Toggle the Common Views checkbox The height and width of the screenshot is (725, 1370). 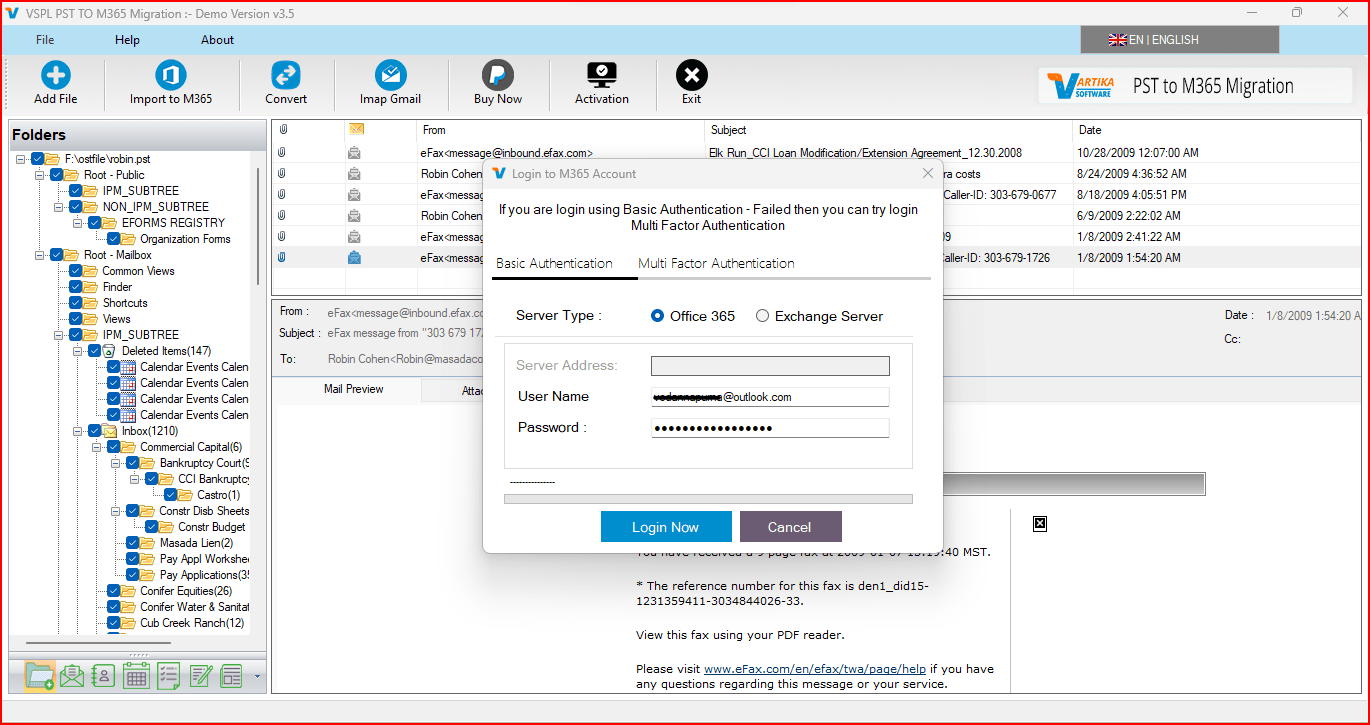pyautogui.click(x=76, y=271)
